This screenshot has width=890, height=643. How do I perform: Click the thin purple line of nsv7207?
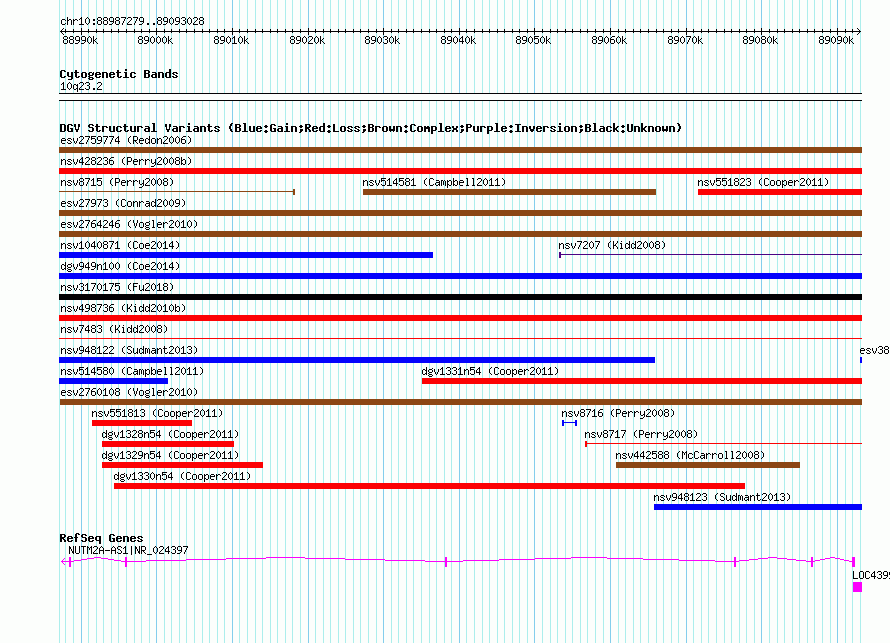tap(711, 255)
